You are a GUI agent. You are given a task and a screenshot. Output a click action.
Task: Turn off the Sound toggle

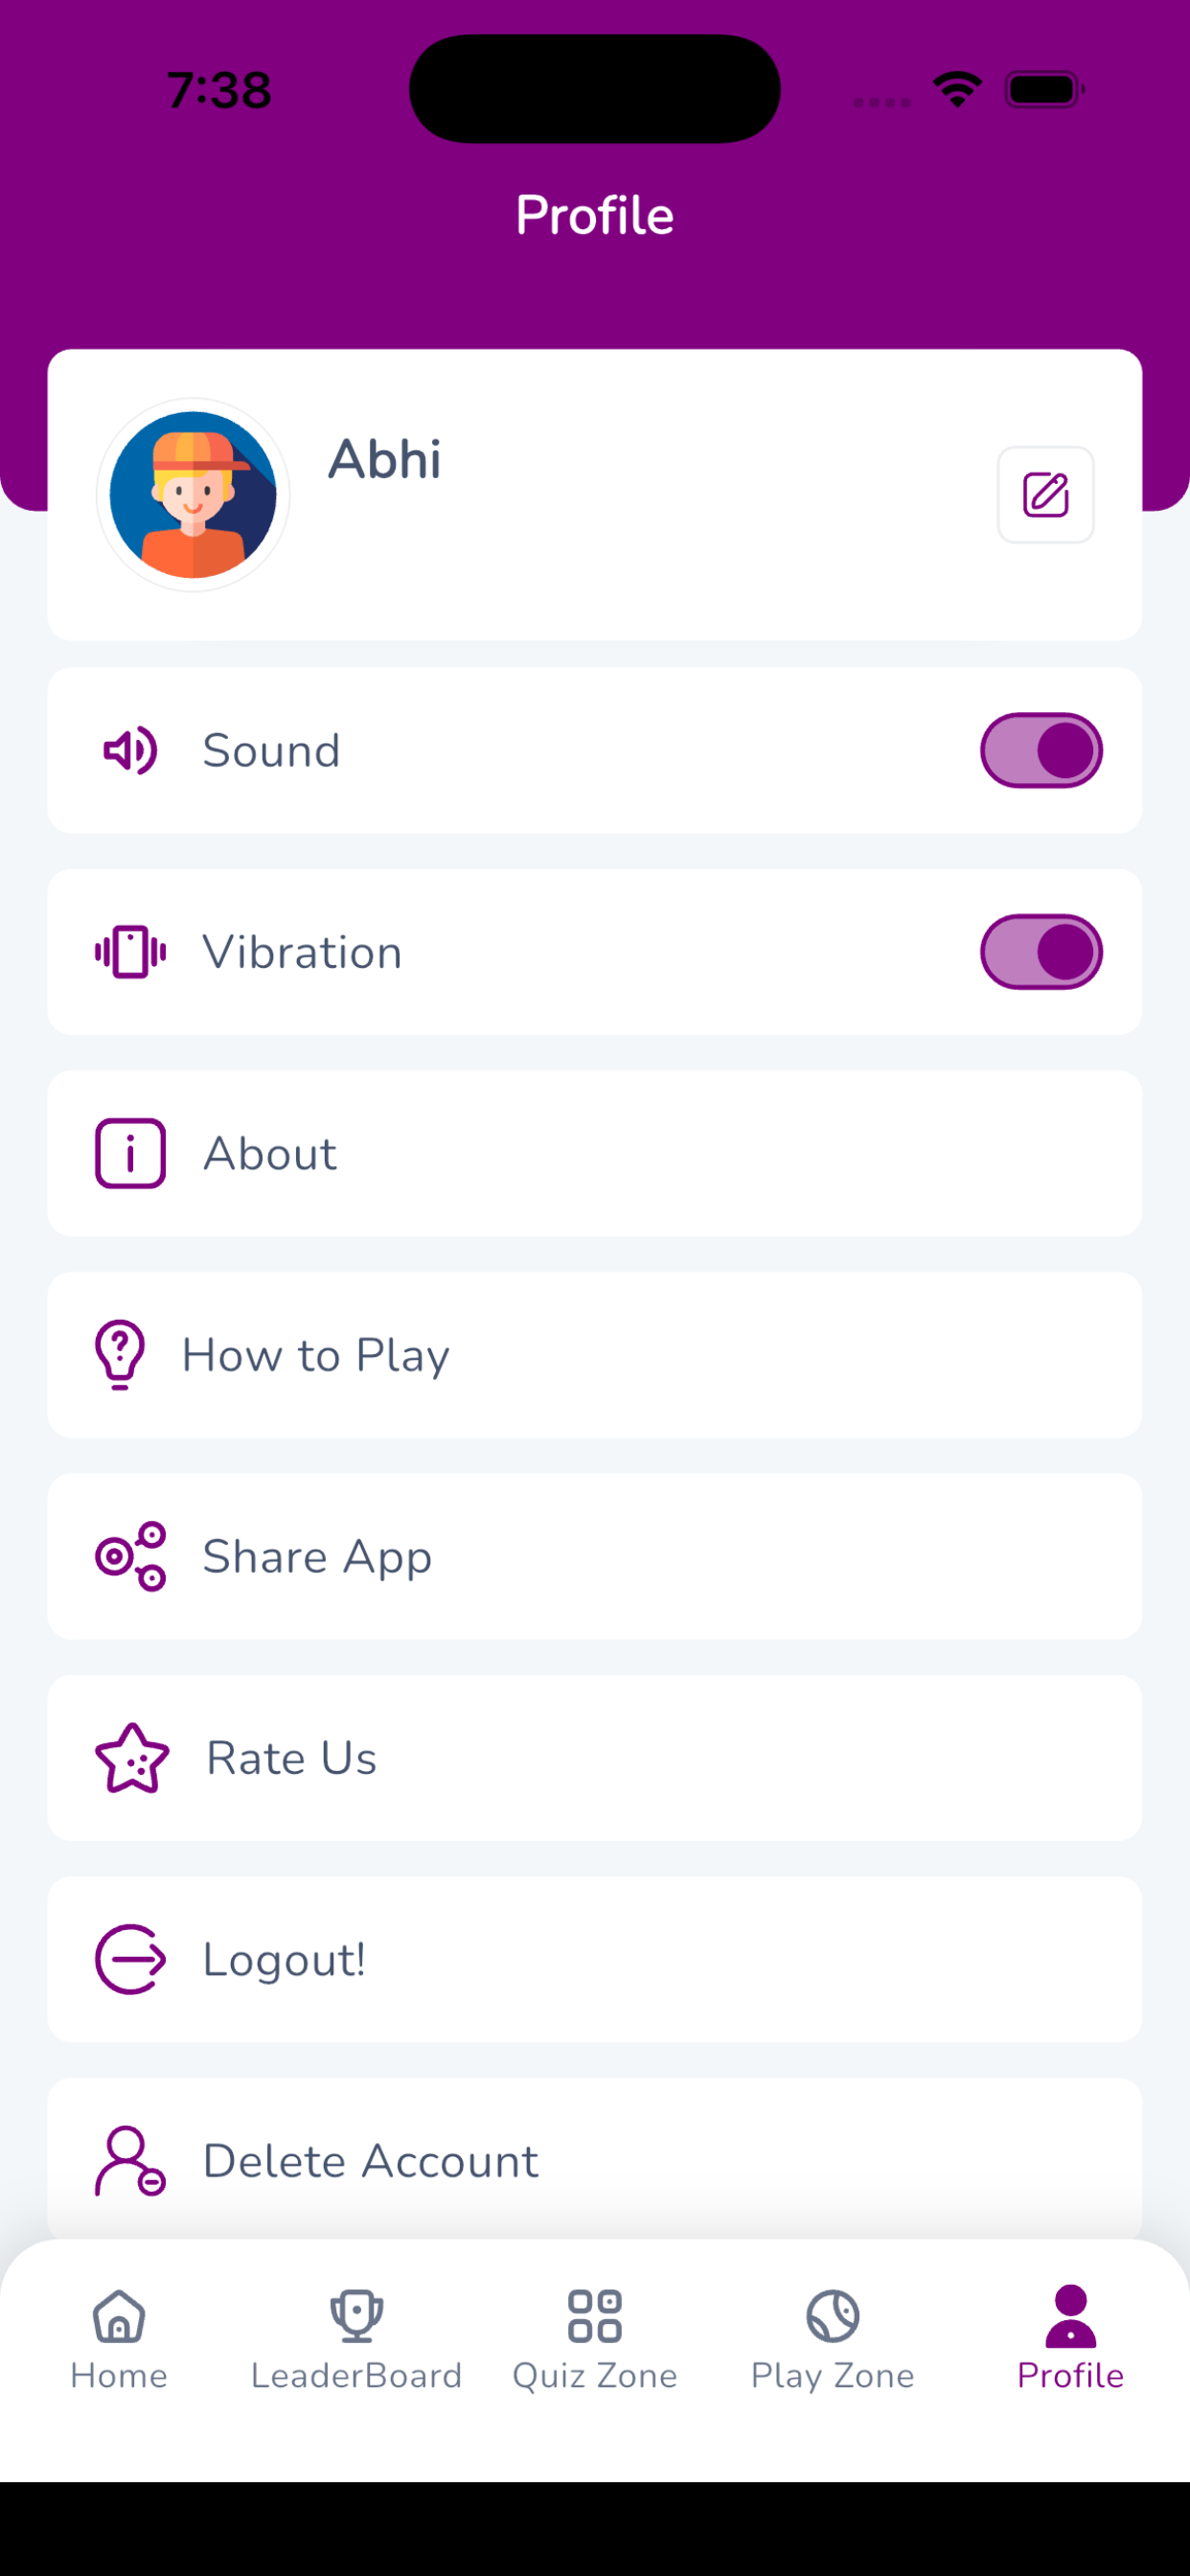[x=1041, y=751]
